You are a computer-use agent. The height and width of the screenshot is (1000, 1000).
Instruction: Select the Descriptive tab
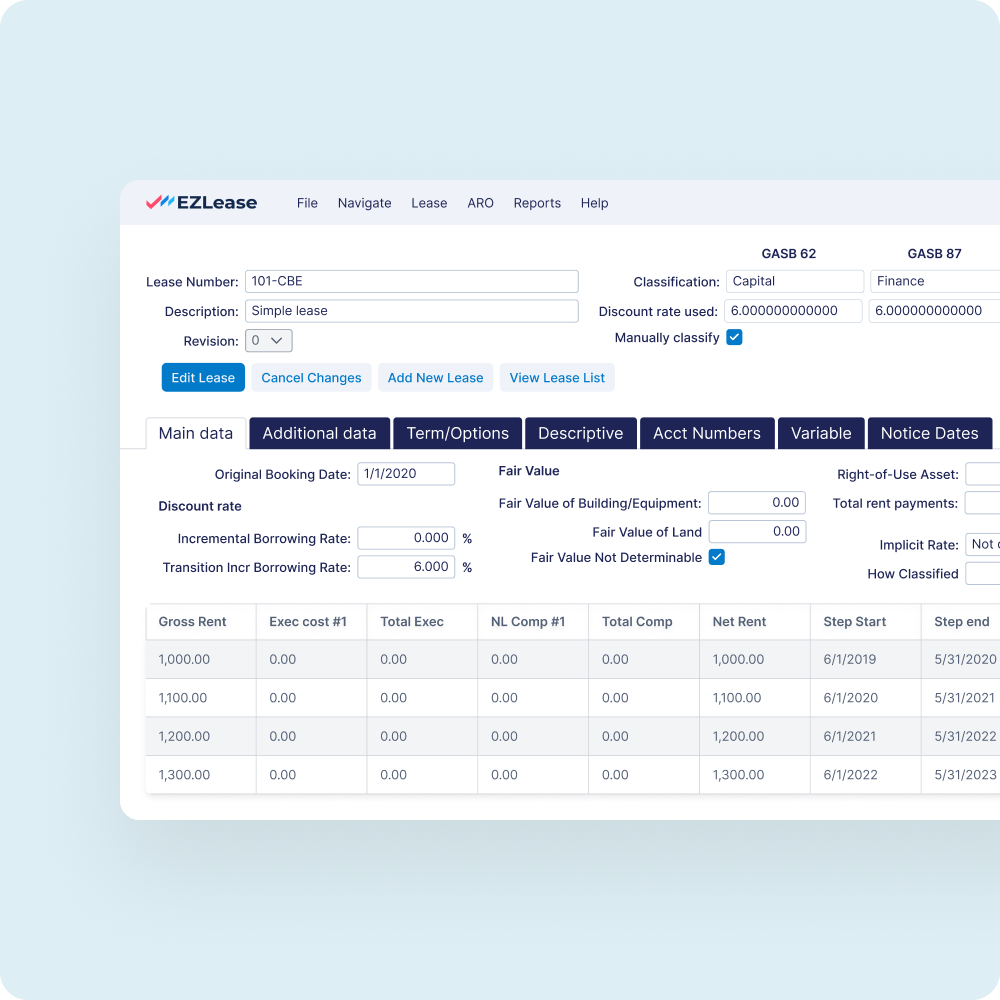click(580, 433)
